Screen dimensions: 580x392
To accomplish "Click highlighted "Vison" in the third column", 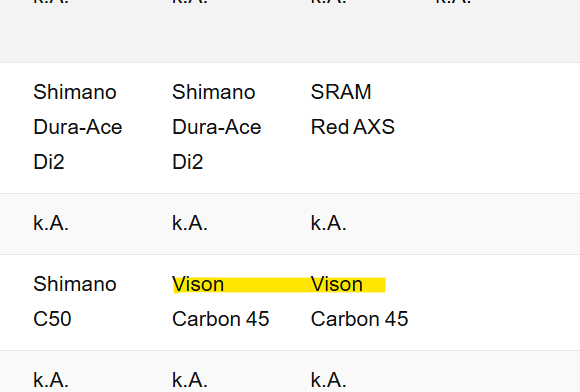I will tap(337, 284).
